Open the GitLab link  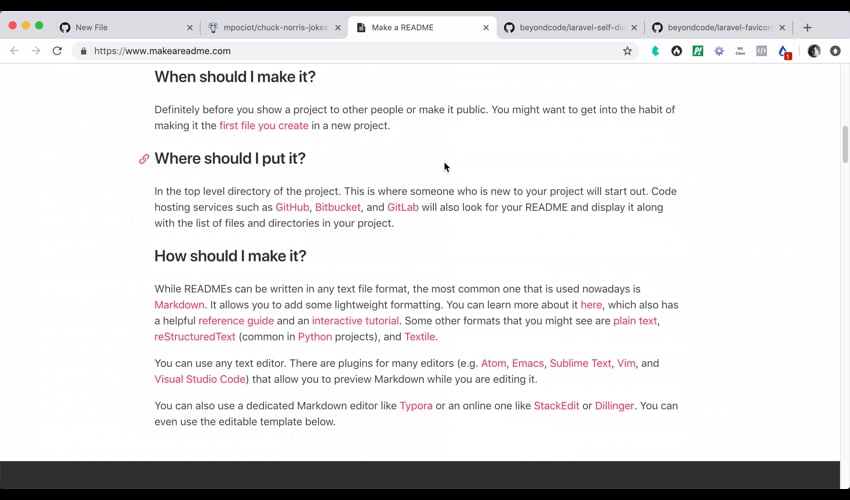(x=403, y=207)
